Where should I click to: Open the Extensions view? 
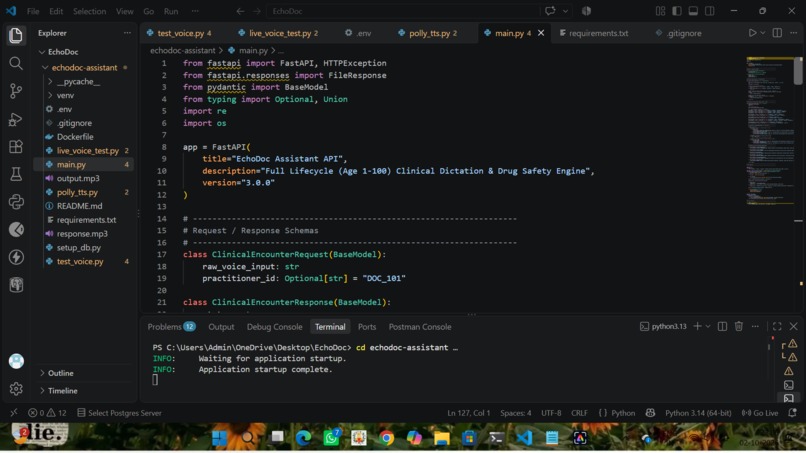coord(16,147)
